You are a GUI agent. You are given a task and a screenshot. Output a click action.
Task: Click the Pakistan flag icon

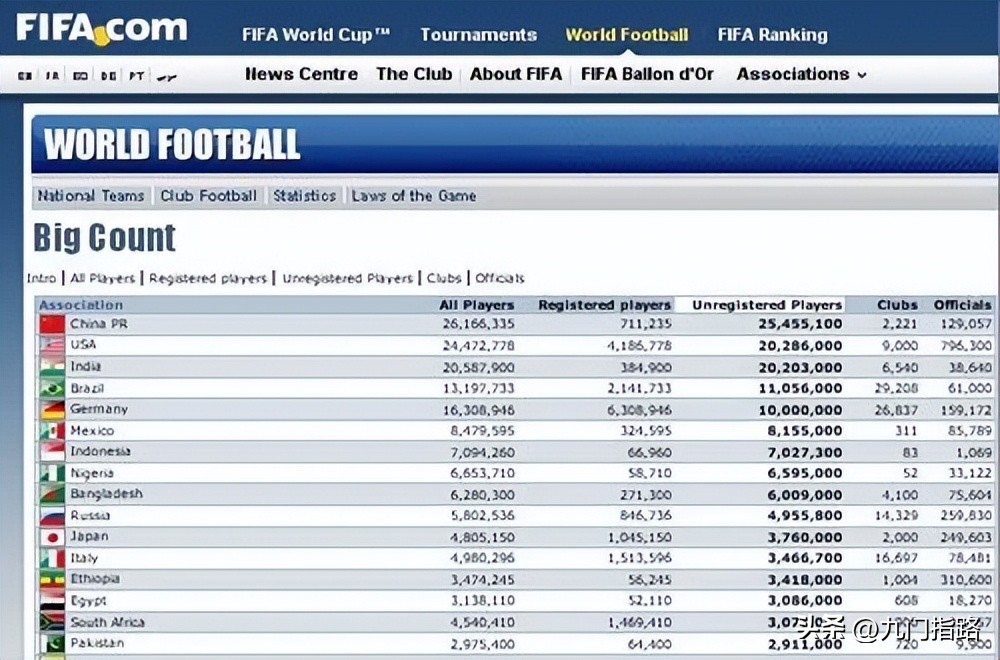coord(52,643)
